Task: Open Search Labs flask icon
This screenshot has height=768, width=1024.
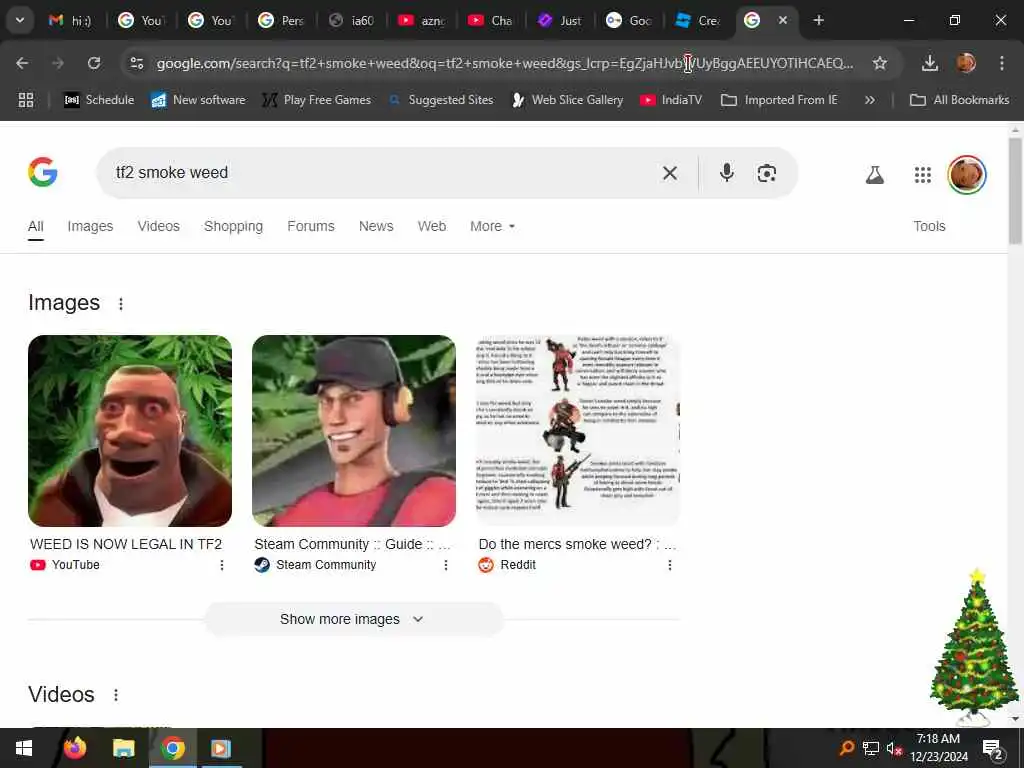Action: pos(874,174)
